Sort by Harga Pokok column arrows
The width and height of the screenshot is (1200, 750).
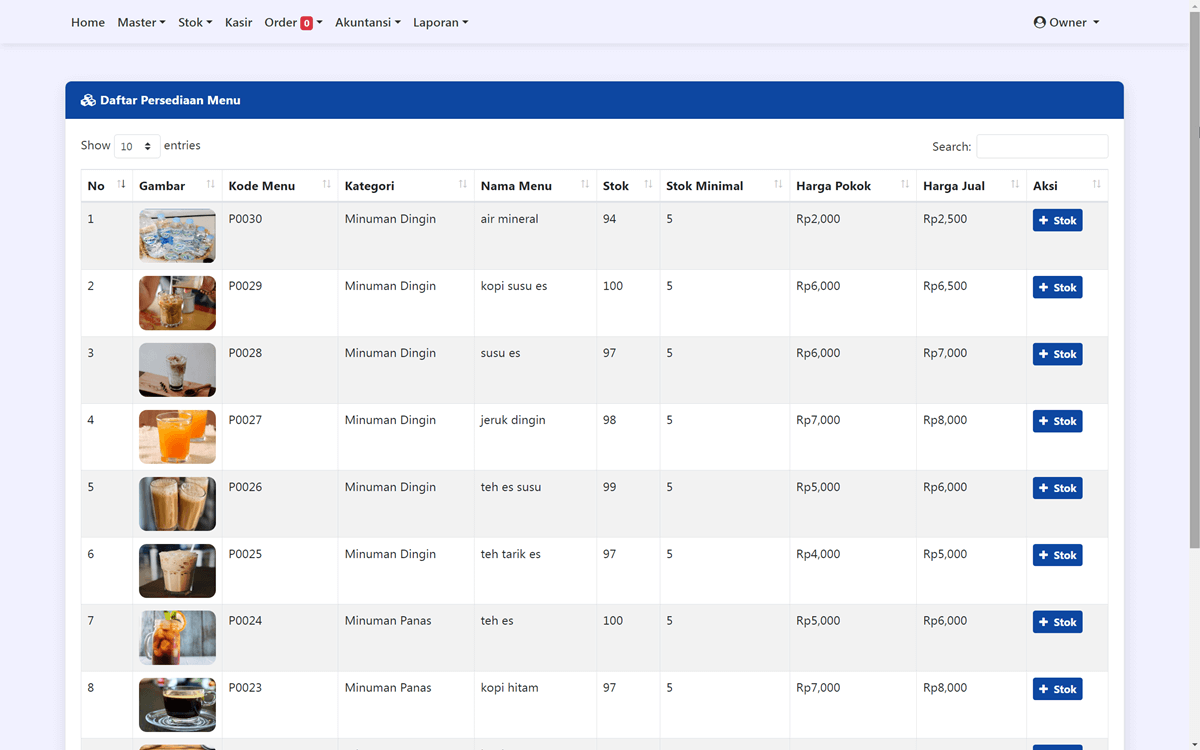(905, 184)
